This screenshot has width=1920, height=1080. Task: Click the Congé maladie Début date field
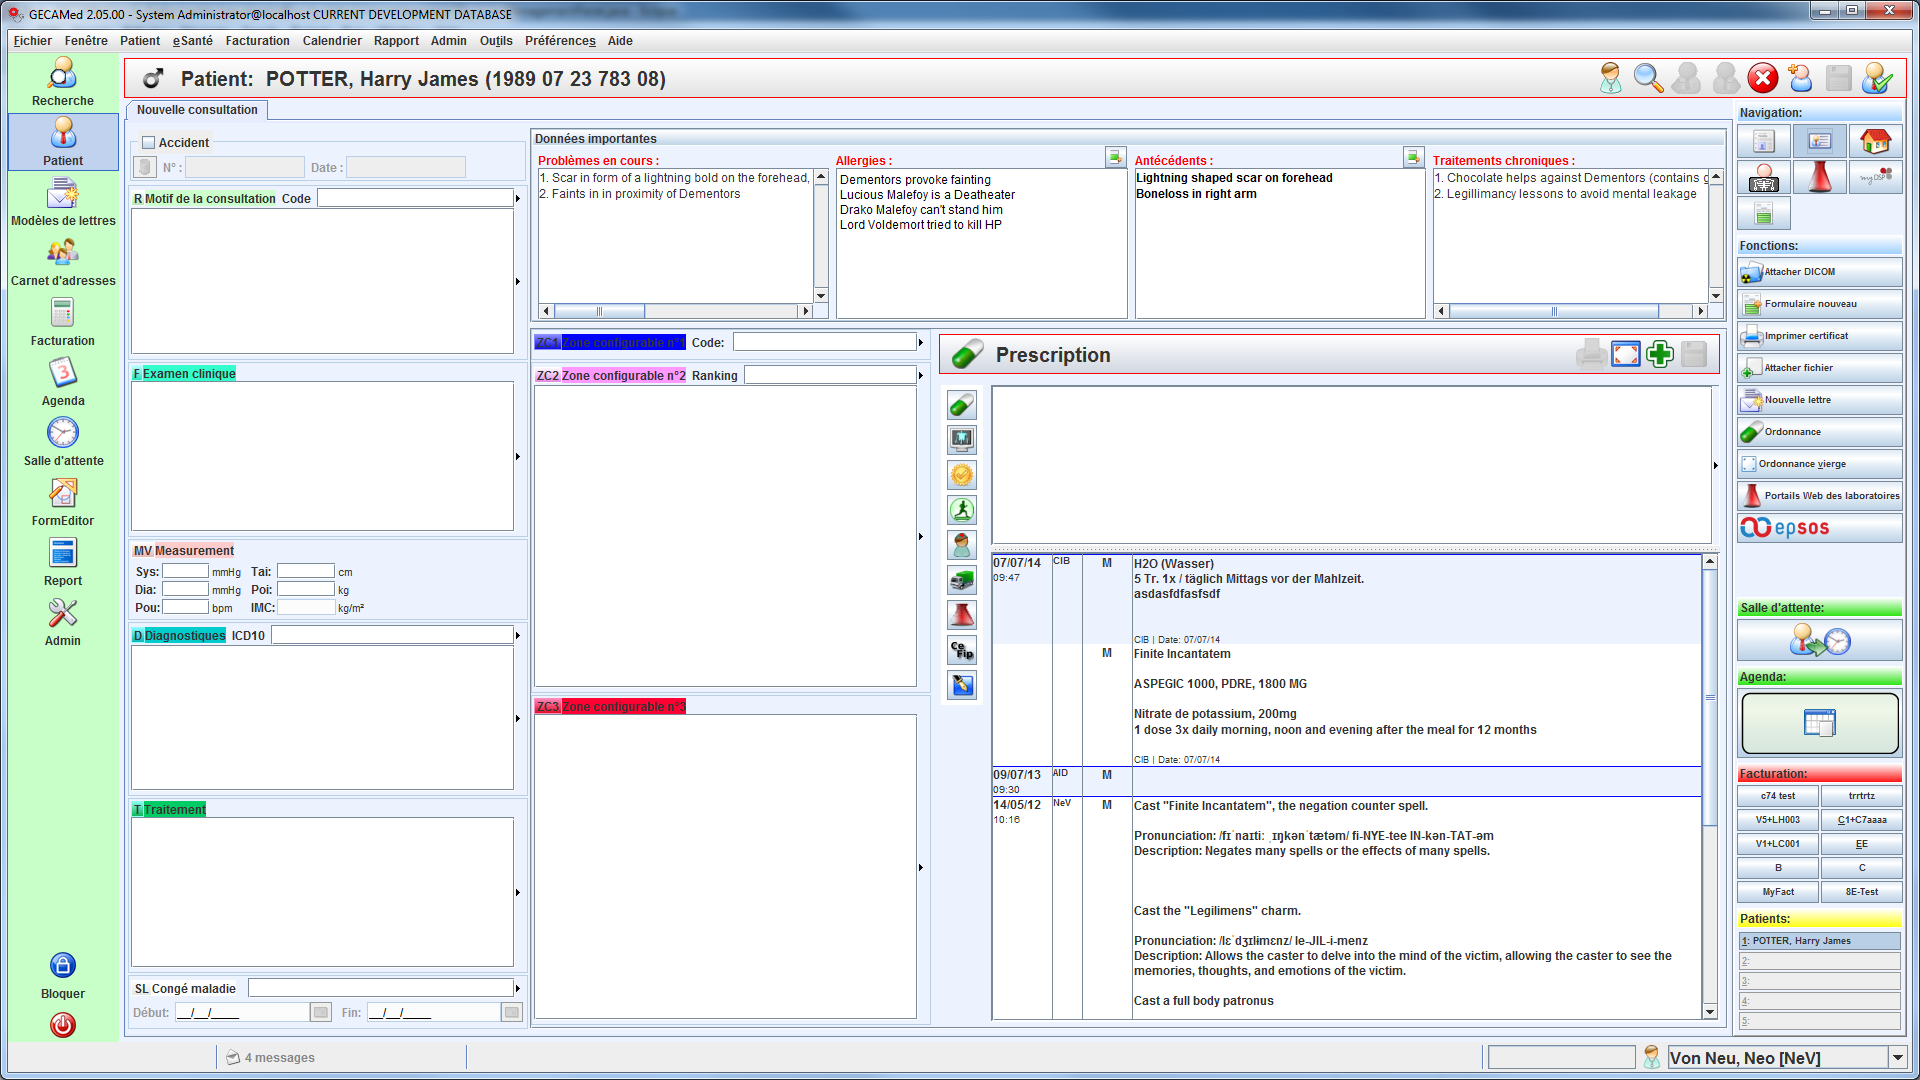(x=240, y=1013)
